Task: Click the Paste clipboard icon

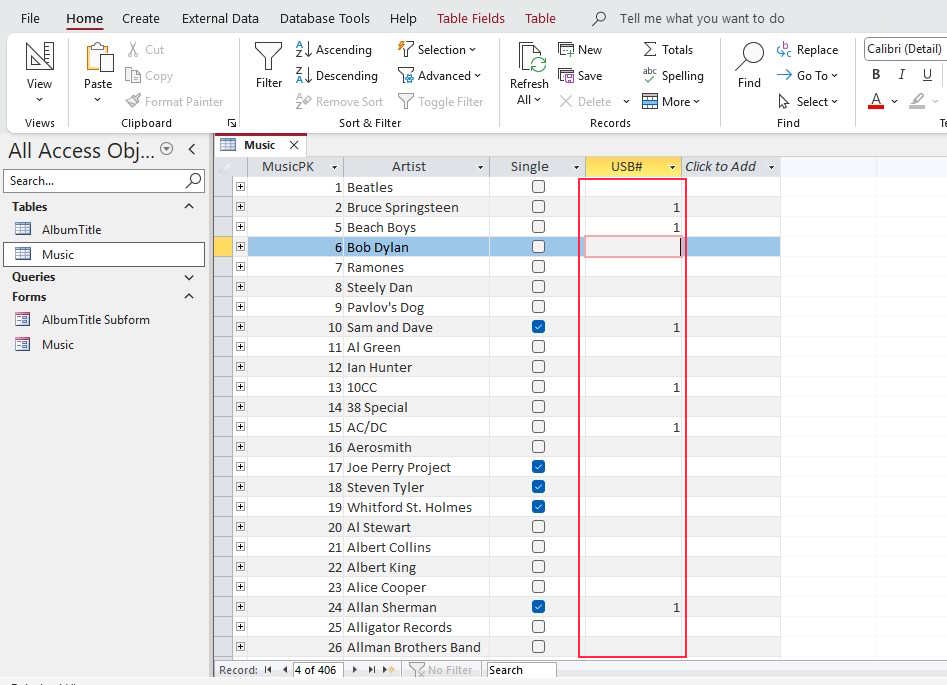Action: (98, 58)
